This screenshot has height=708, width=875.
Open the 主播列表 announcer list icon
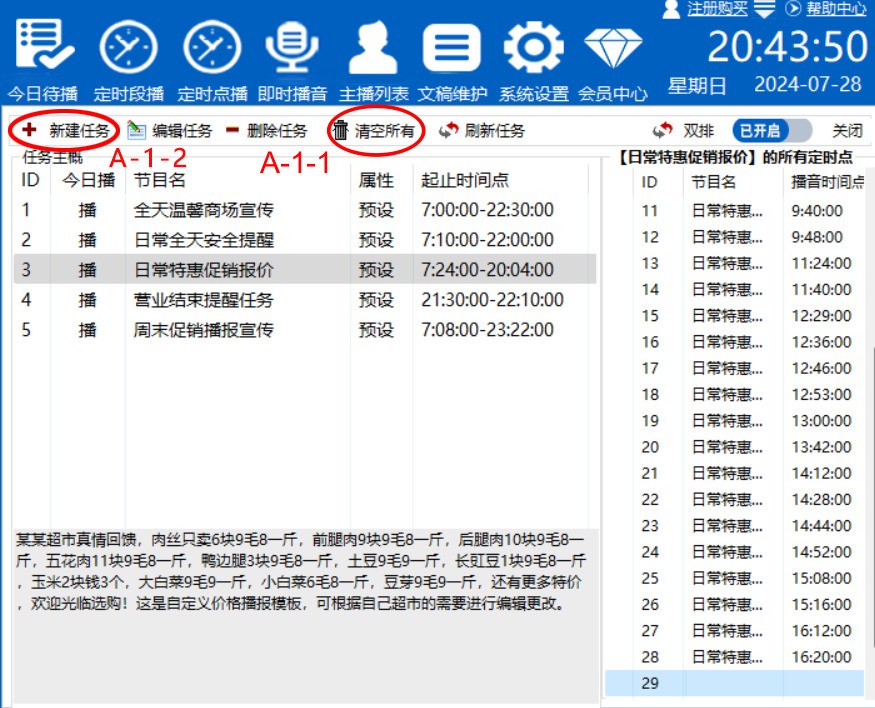373,50
